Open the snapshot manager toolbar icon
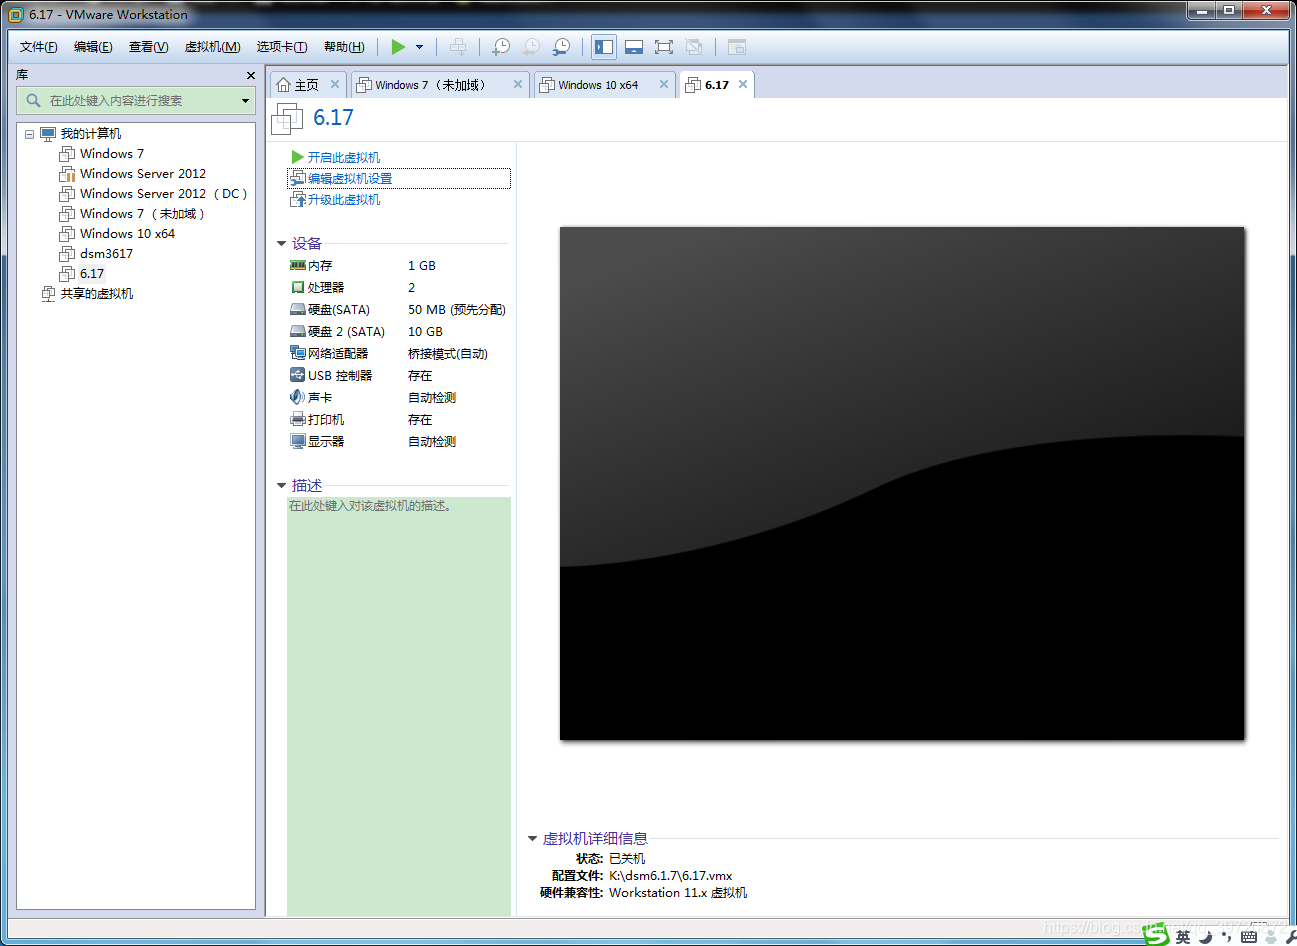The image size is (1297, 946). click(562, 47)
